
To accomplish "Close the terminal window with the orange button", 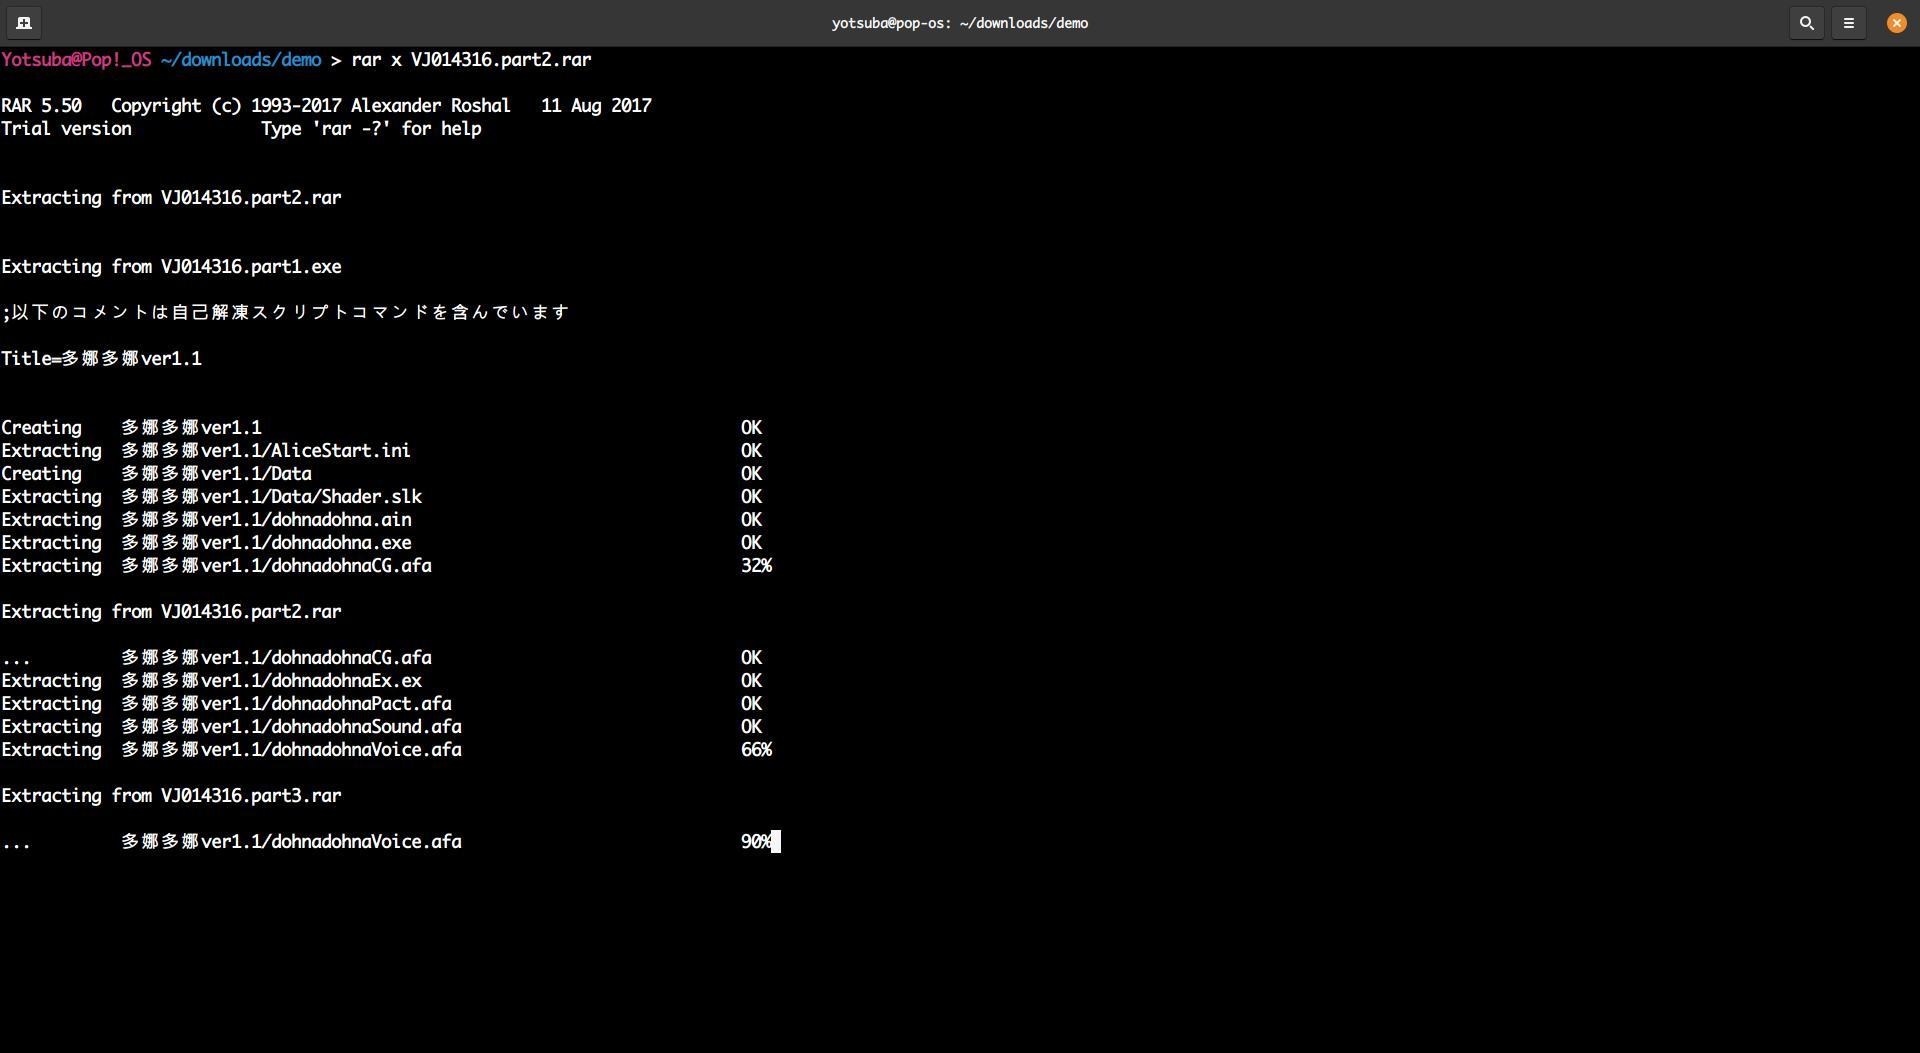I will (x=1896, y=22).
